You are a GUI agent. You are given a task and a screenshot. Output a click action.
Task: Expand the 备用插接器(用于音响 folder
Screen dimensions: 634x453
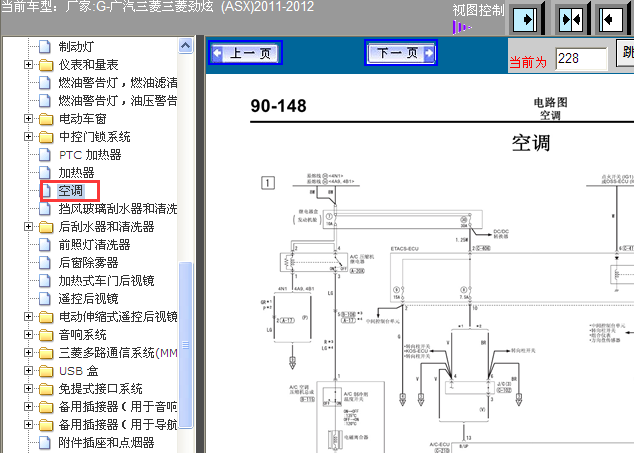click(28, 406)
